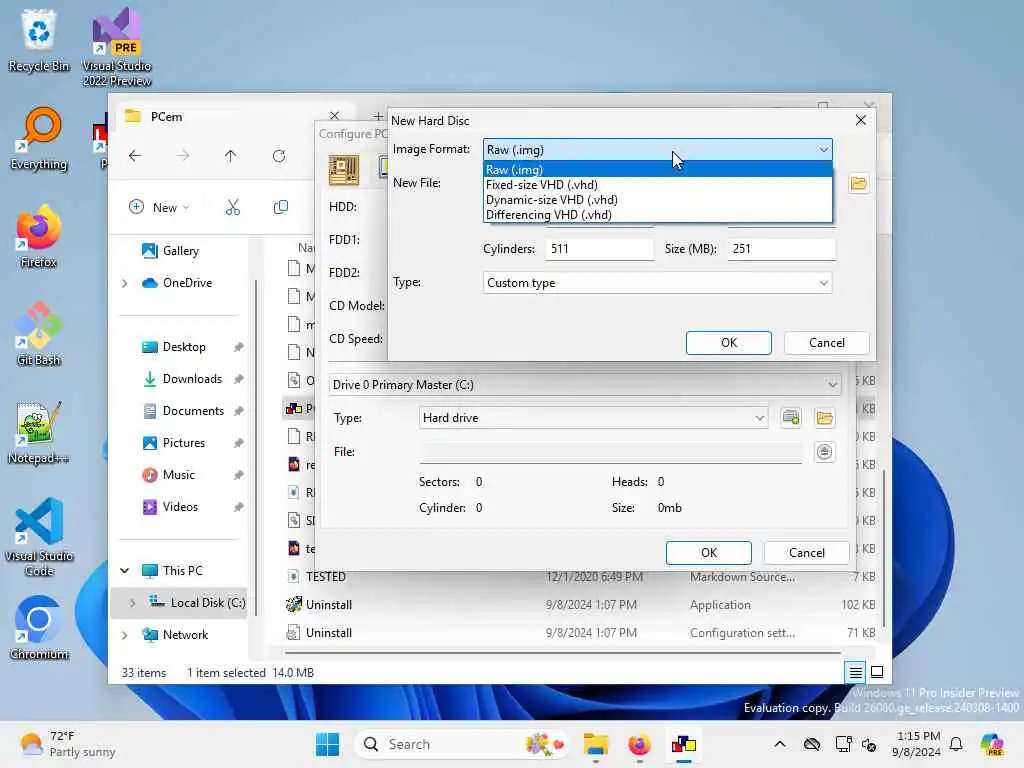Collapse the Image Format combo box

click(x=824, y=150)
